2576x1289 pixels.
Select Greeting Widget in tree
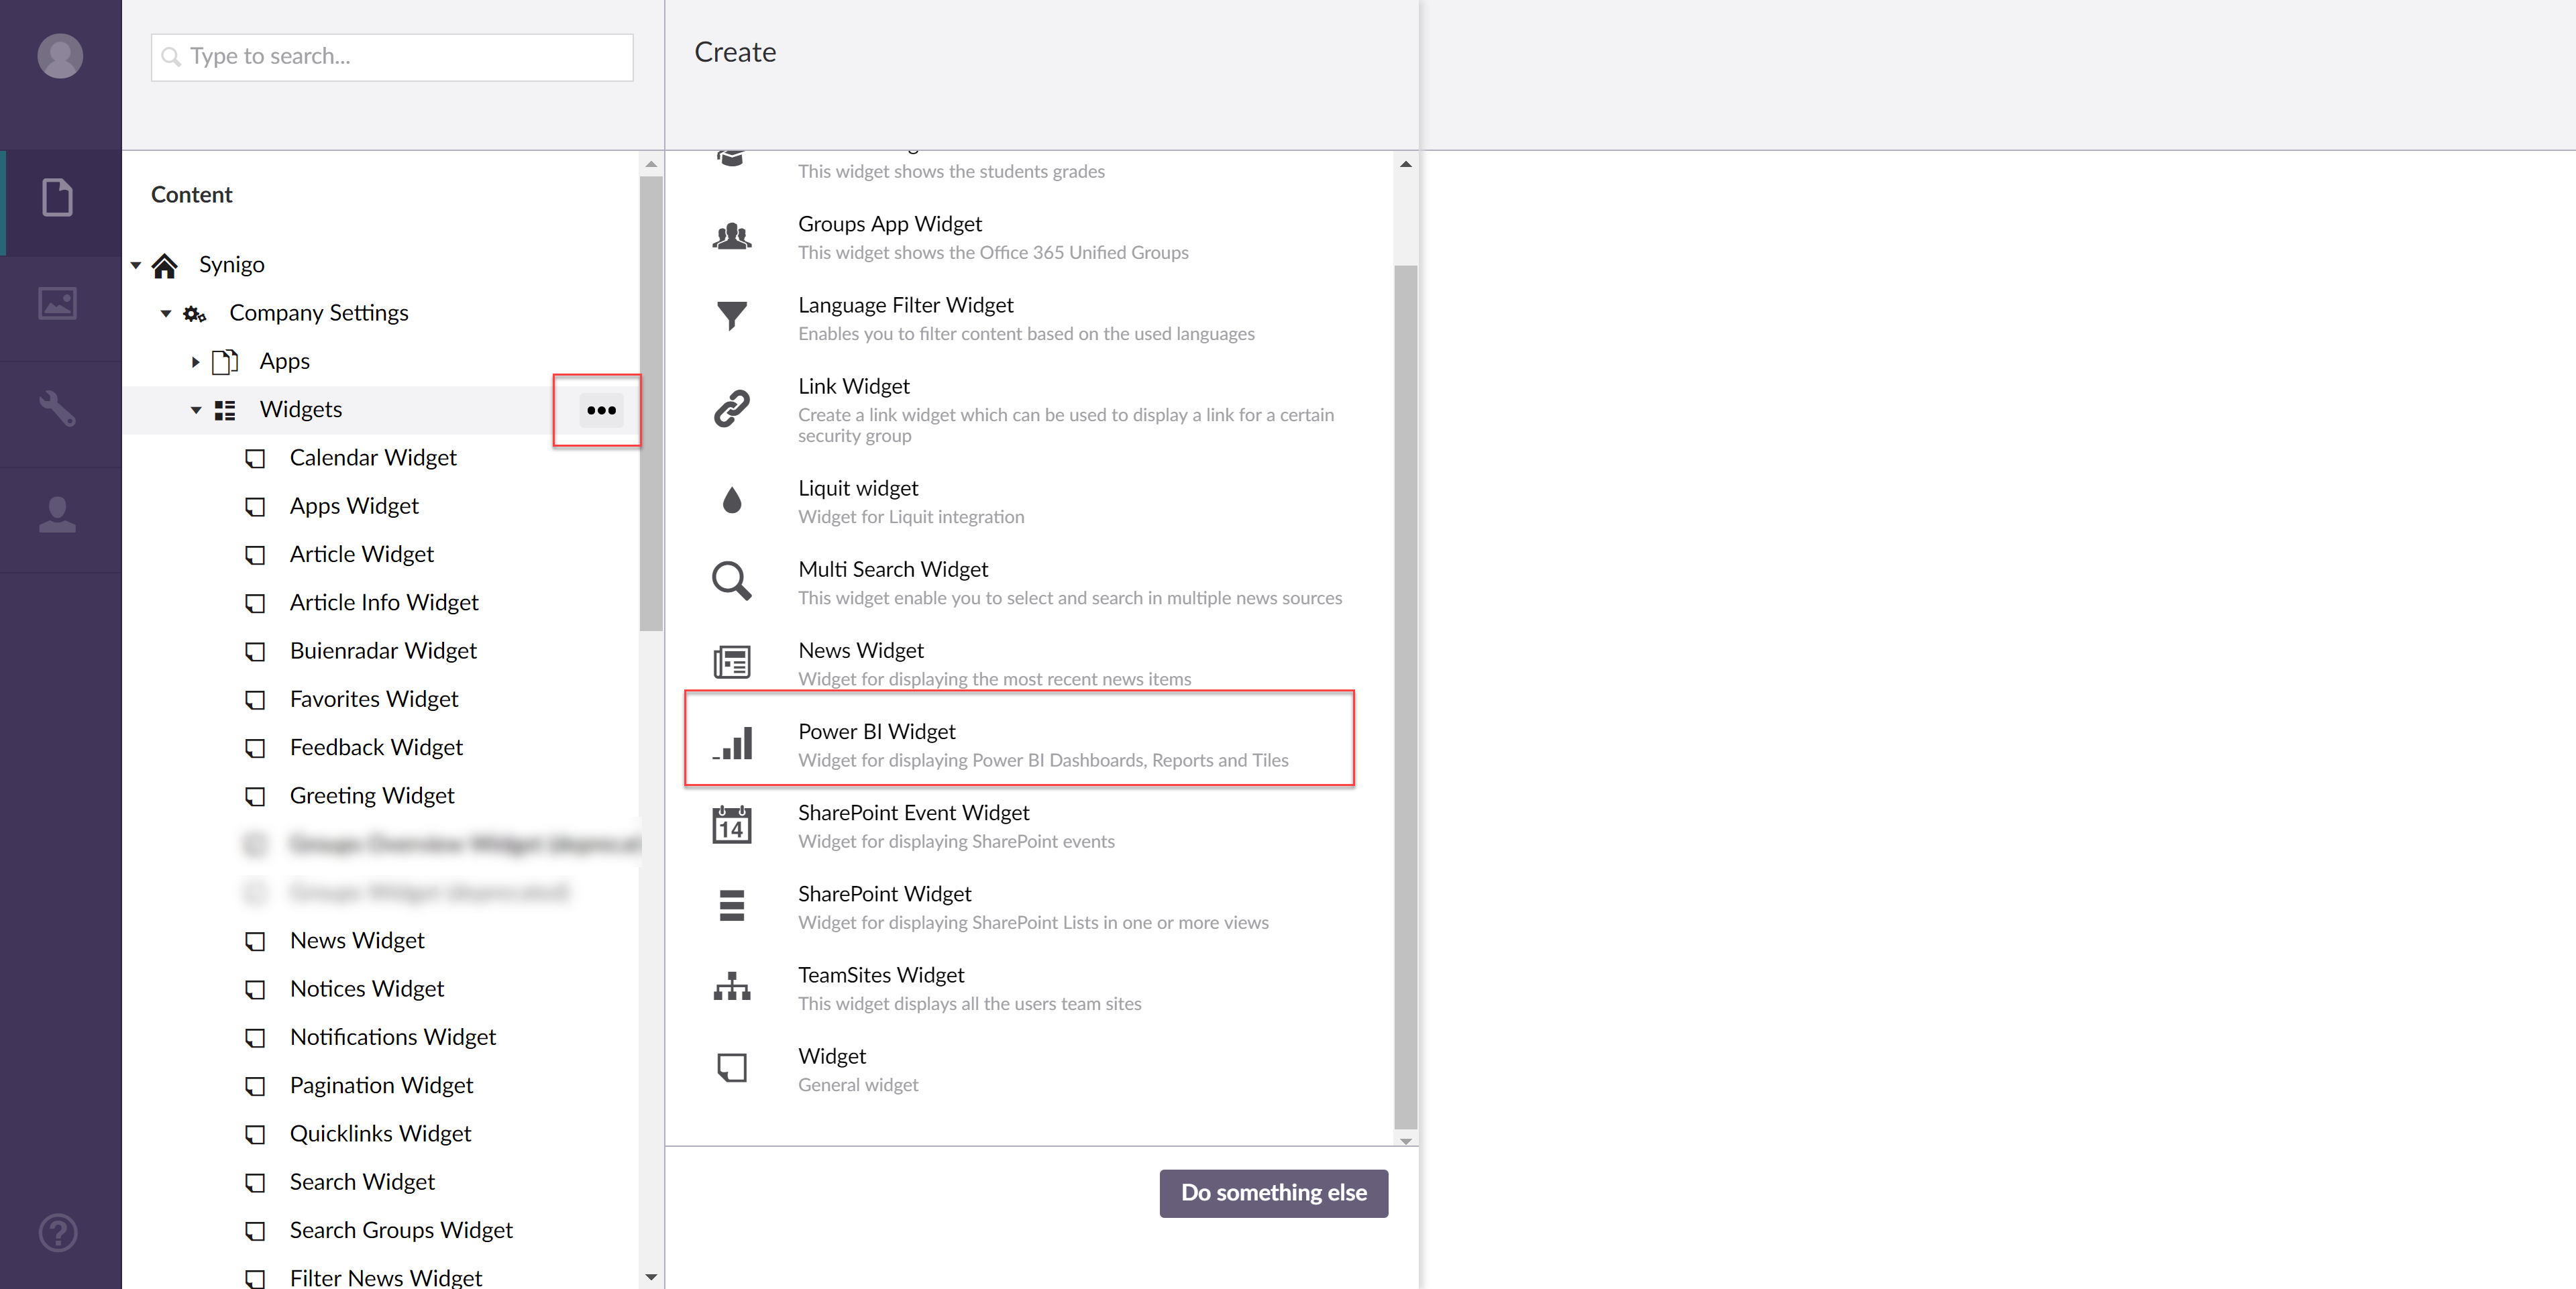pyautogui.click(x=372, y=796)
